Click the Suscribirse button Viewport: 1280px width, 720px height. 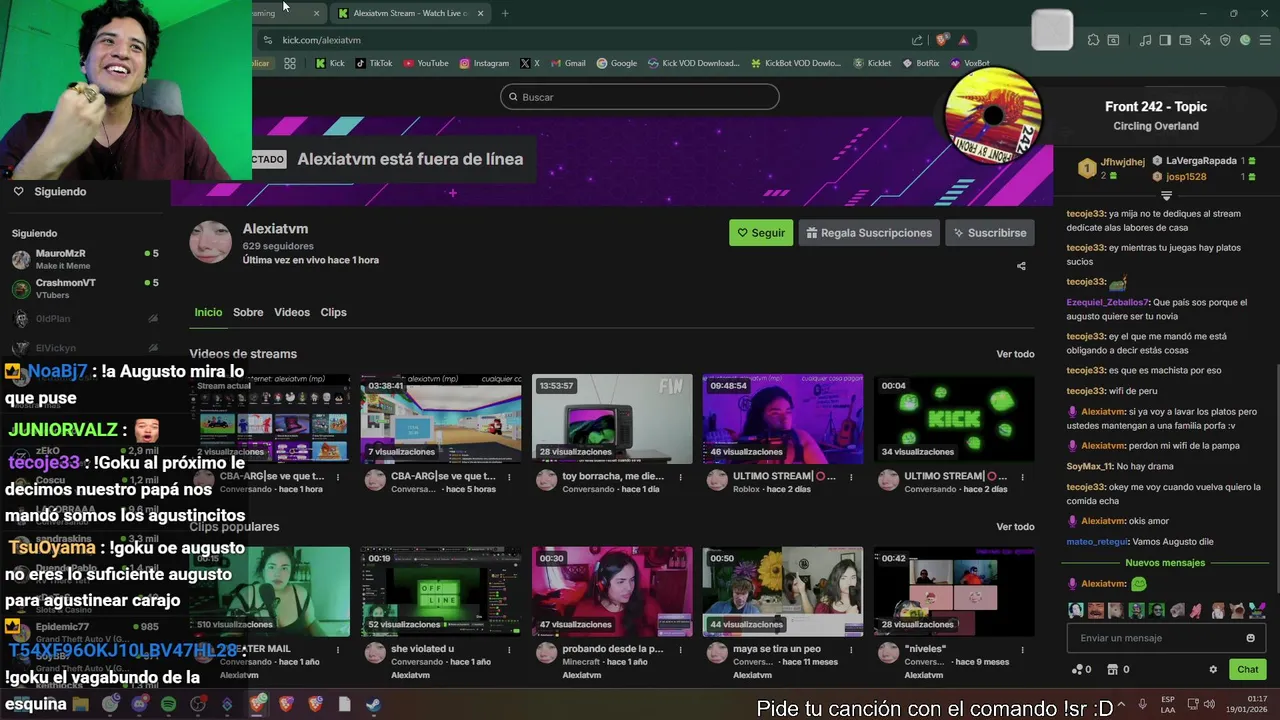click(x=990, y=233)
